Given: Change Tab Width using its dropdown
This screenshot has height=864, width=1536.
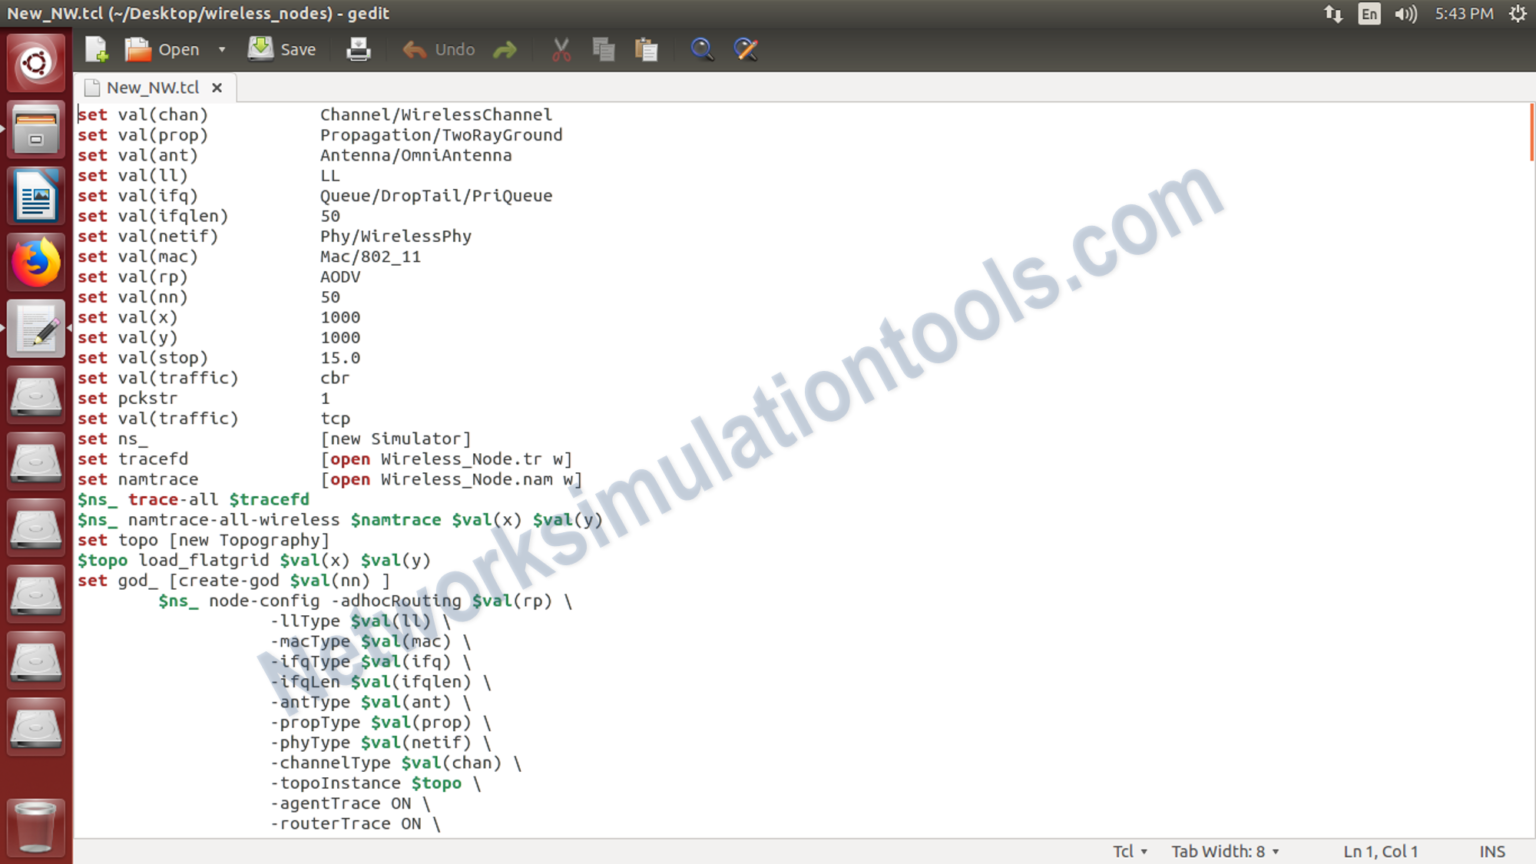Looking at the screenshot, I should (x=1225, y=851).
